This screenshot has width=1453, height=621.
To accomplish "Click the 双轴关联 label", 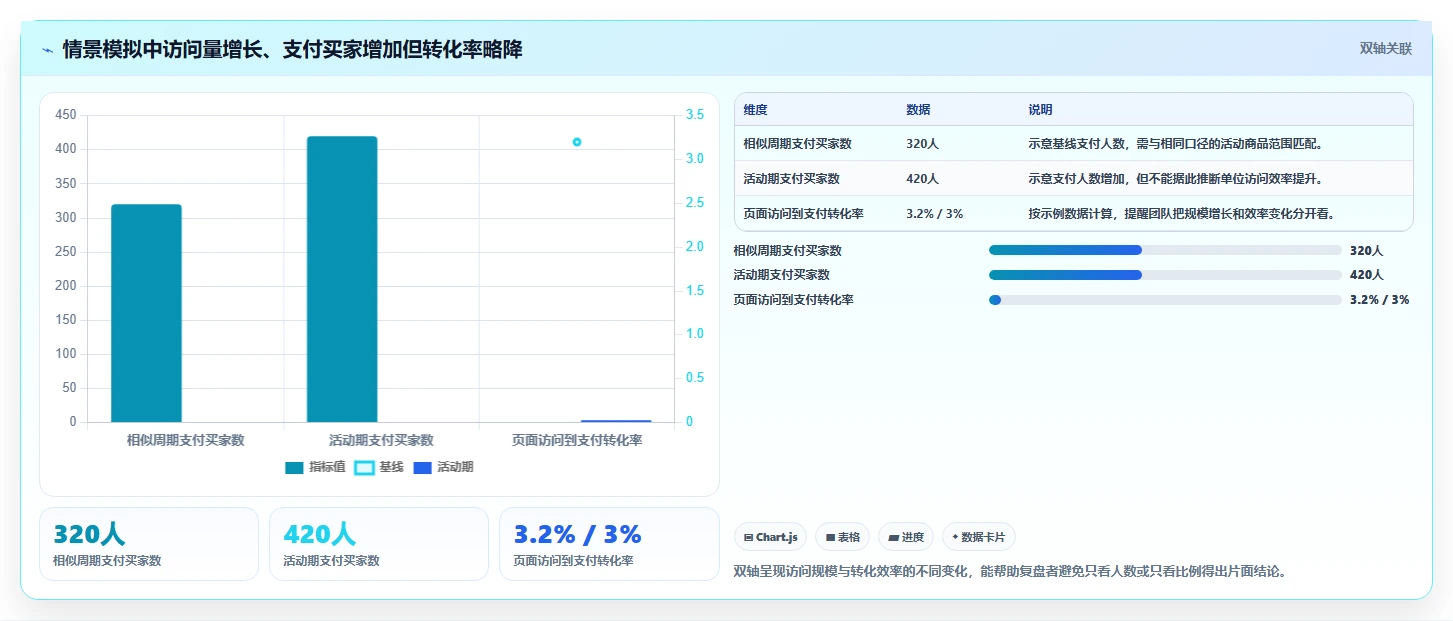I will [1385, 49].
